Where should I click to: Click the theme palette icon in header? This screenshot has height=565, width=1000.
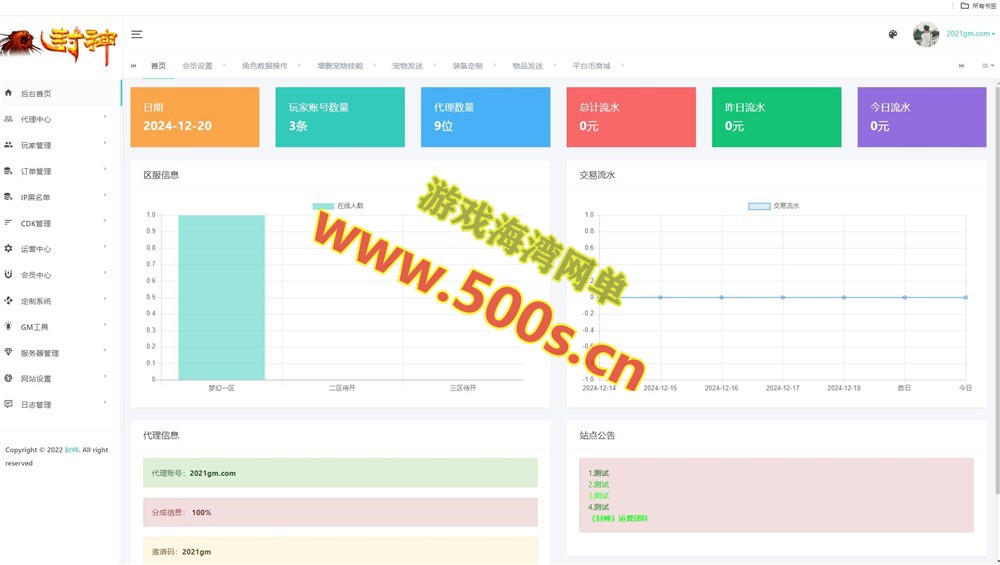point(893,34)
